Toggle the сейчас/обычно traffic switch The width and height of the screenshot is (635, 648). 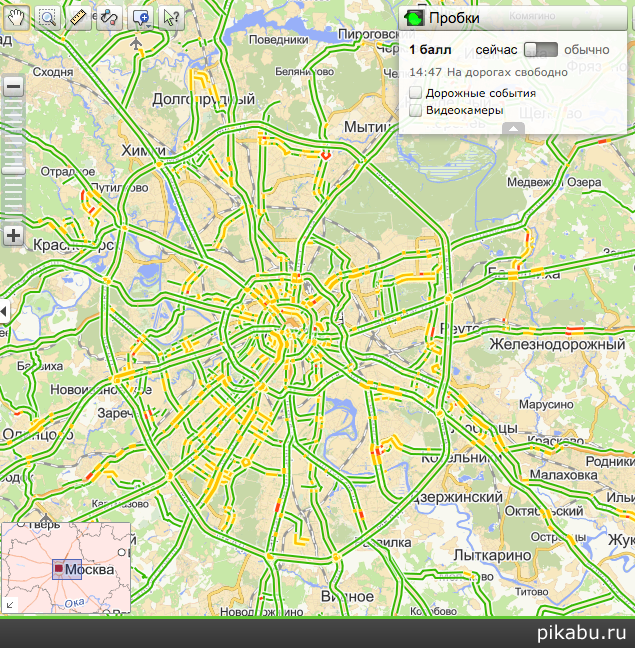coord(540,50)
